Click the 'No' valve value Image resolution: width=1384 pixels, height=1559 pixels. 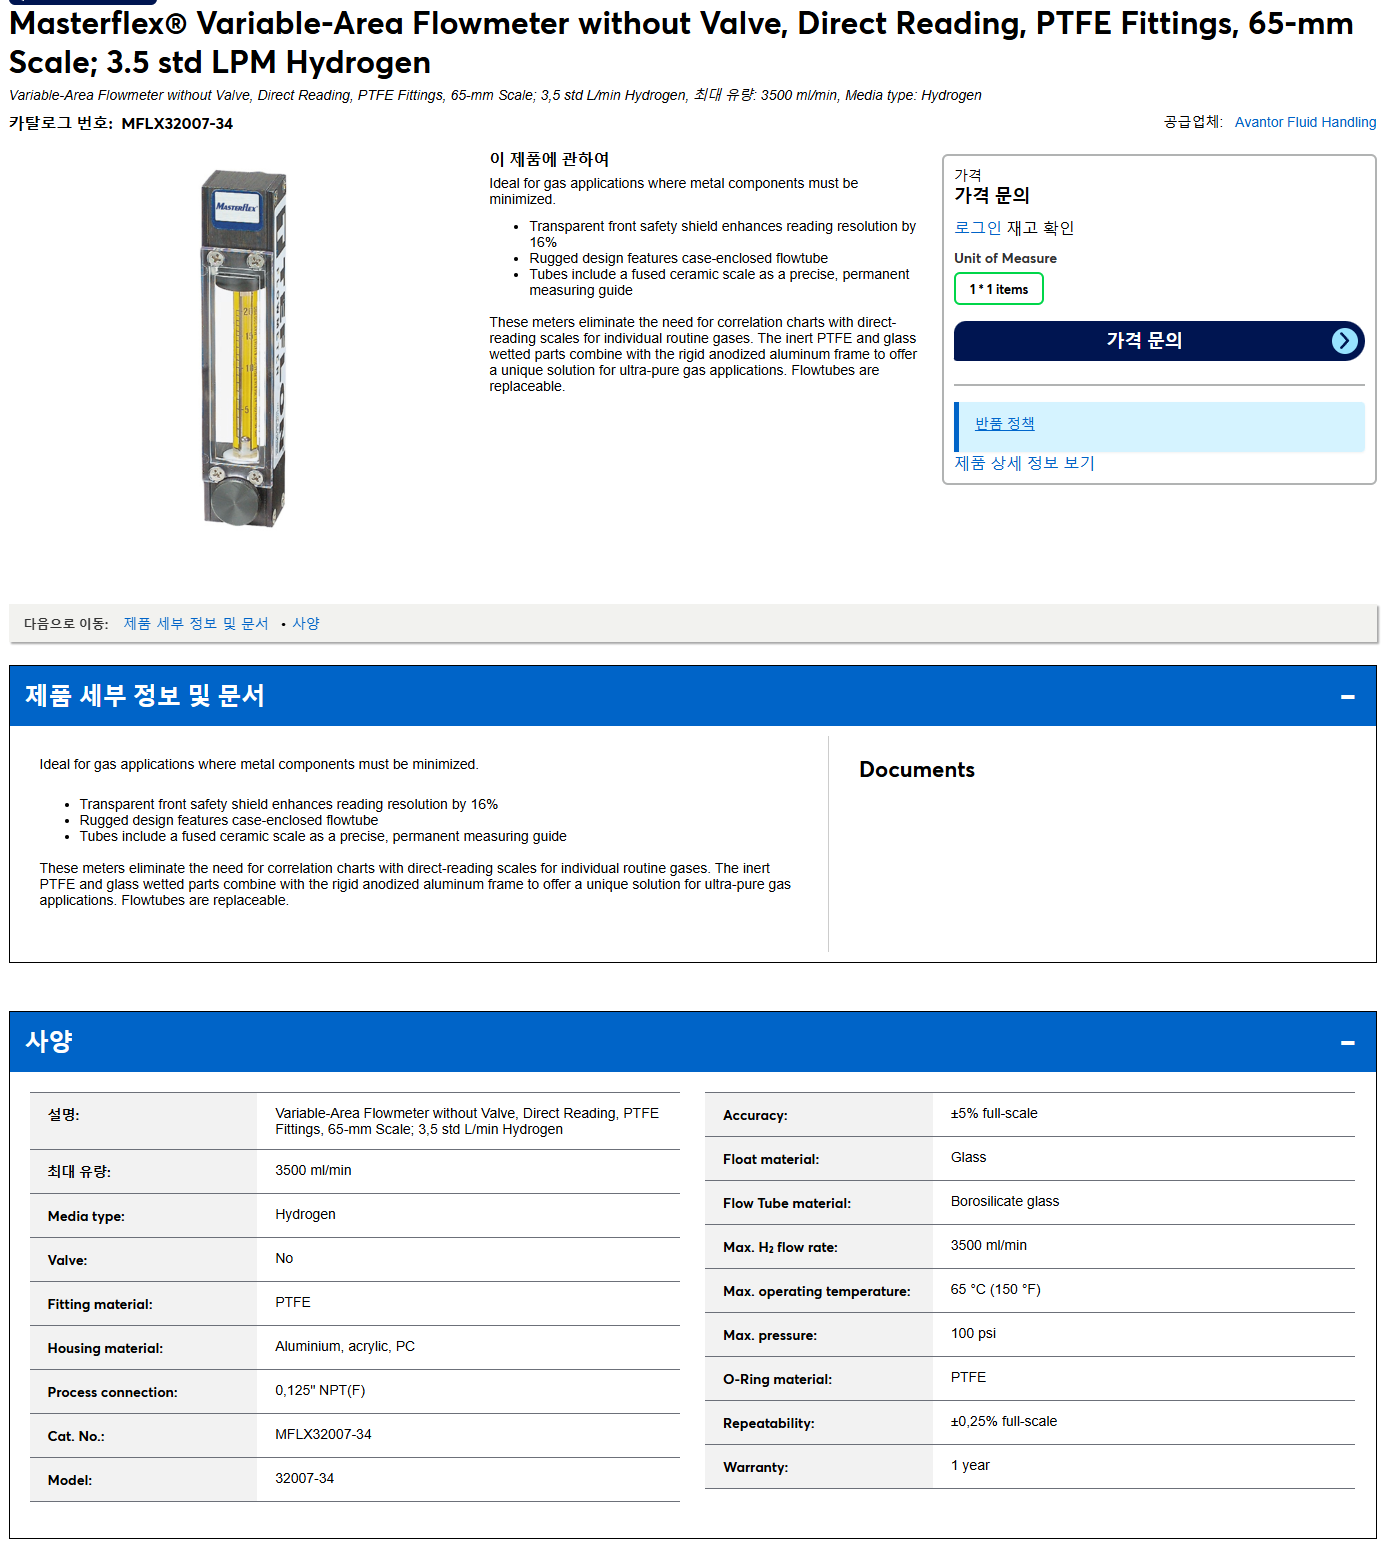coord(284,1258)
